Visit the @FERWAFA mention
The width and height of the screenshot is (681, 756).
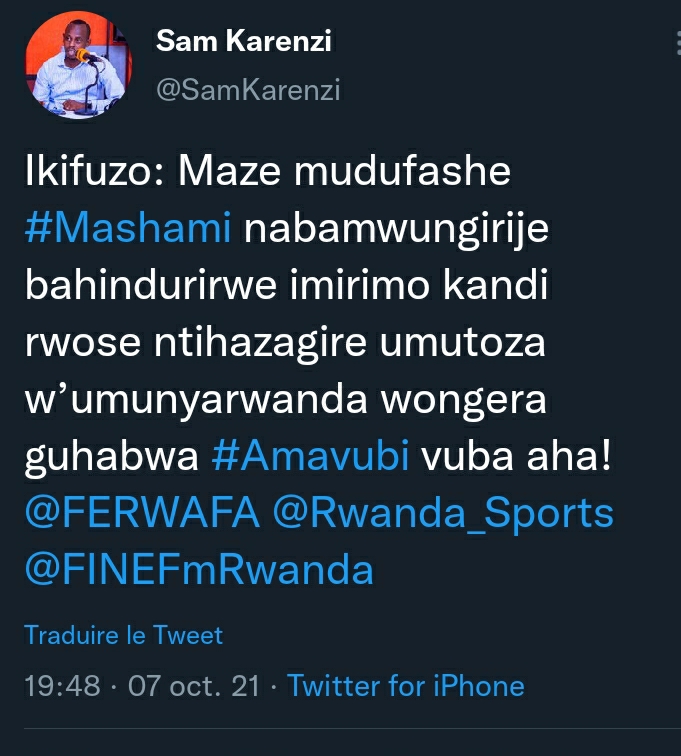[x=142, y=512]
